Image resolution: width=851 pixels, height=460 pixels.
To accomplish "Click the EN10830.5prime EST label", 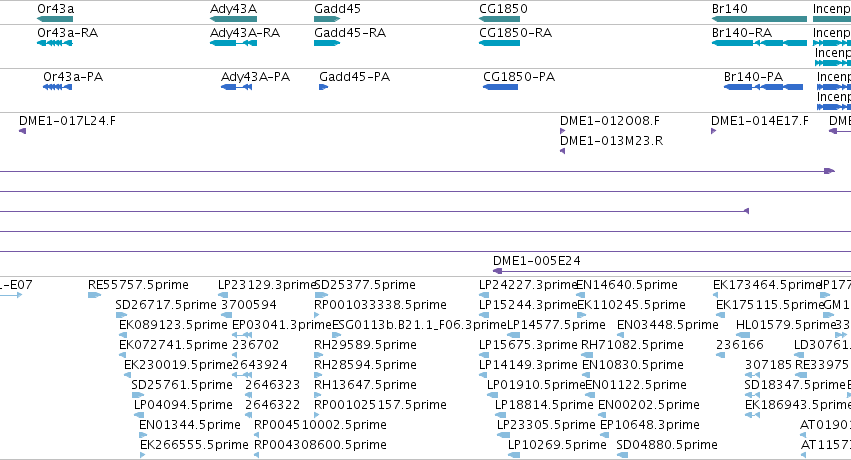I will [632, 365].
